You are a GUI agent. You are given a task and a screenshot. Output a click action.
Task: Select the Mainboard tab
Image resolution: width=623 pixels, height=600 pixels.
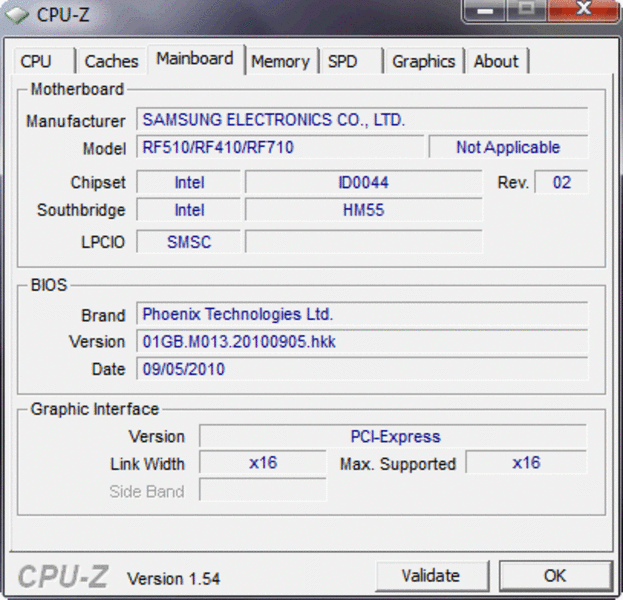pyautogui.click(x=195, y=59)
